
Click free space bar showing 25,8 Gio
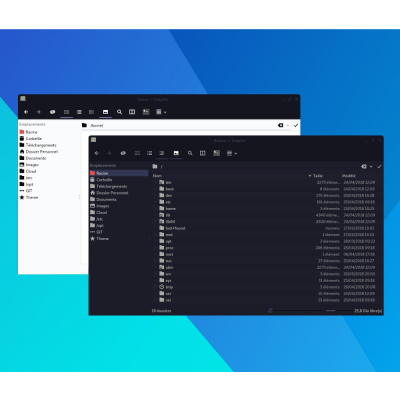[x=368, y=311]
